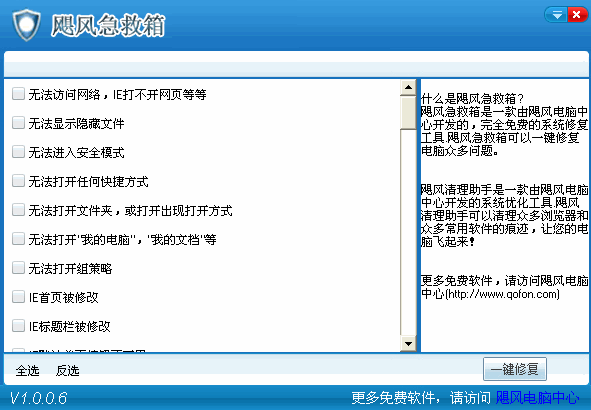Open the title bar dropdown menu arrow
The height and width of the screenshot is (410, 591).
point(557,15)
